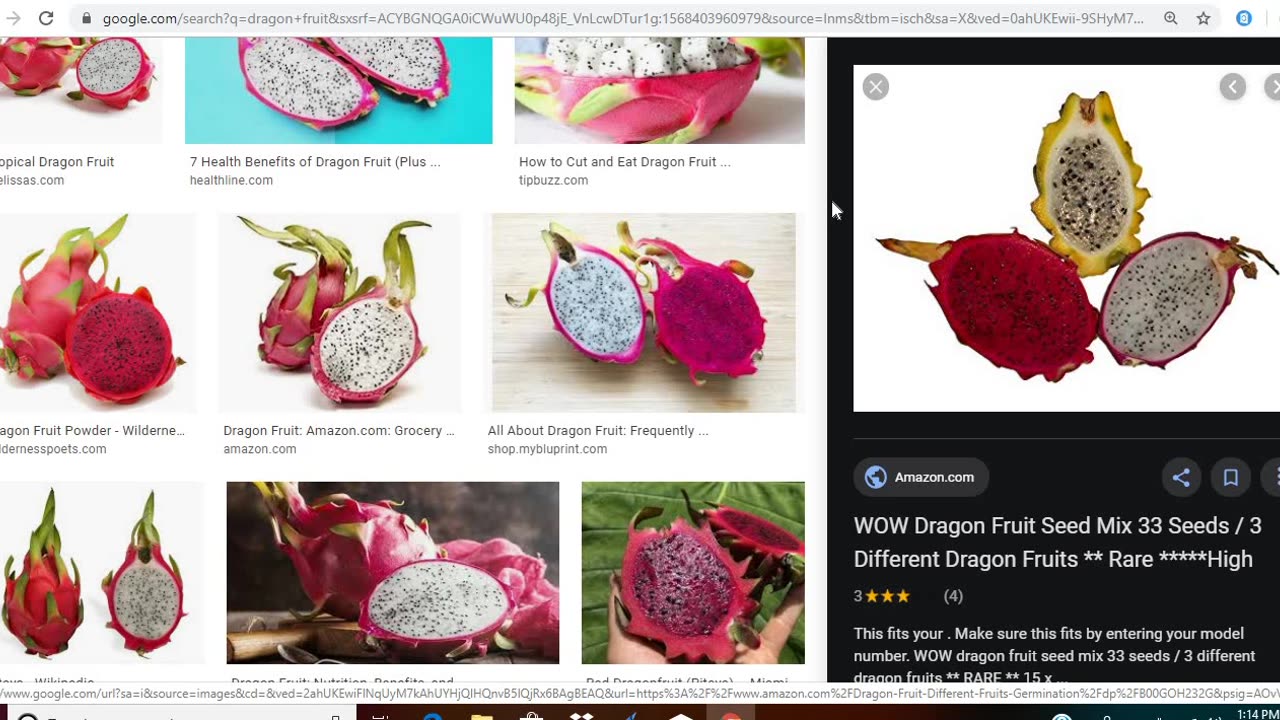Click the google.com address bar
This screenshot has width=1280, height=720.
tap(622, 18)
